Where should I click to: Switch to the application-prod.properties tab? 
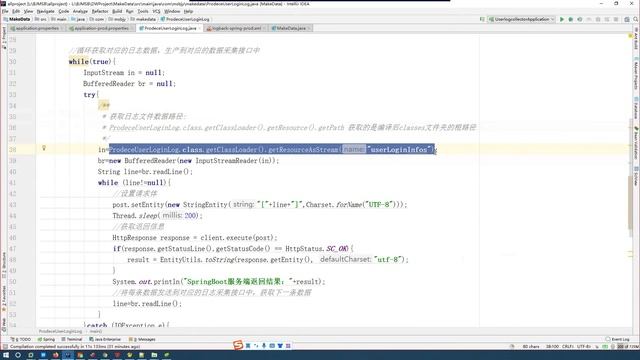click(x=101, y=28)
